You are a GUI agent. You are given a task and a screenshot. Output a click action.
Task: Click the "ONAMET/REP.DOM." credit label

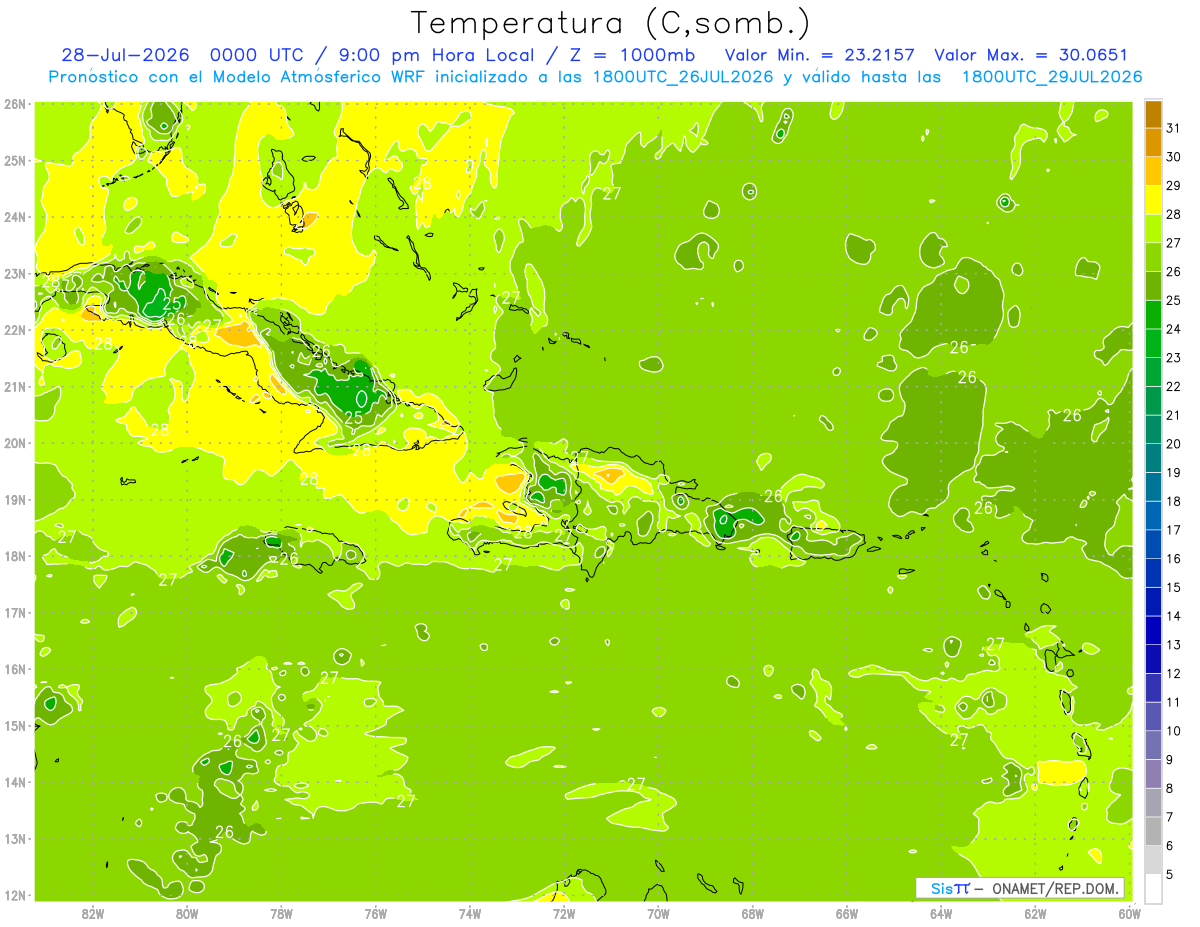(x=1055, y=888)
